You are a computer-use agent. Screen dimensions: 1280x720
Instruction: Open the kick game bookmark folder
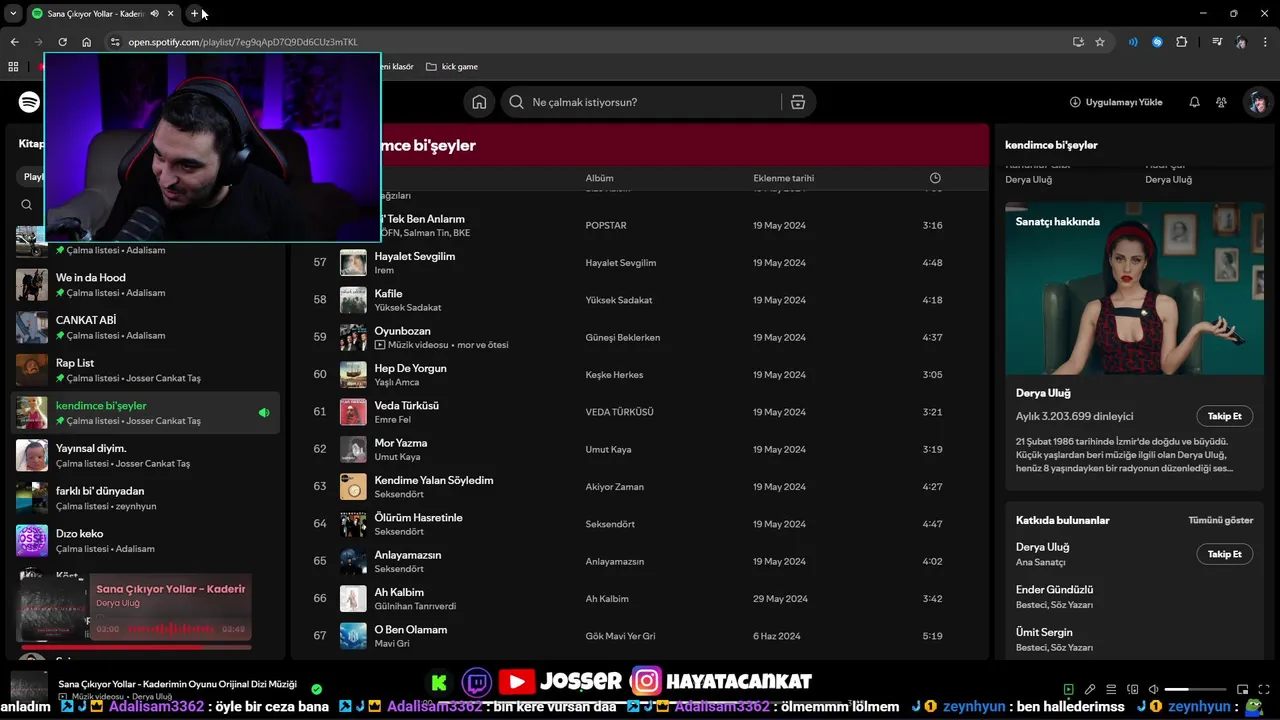(x=452, y=67)
